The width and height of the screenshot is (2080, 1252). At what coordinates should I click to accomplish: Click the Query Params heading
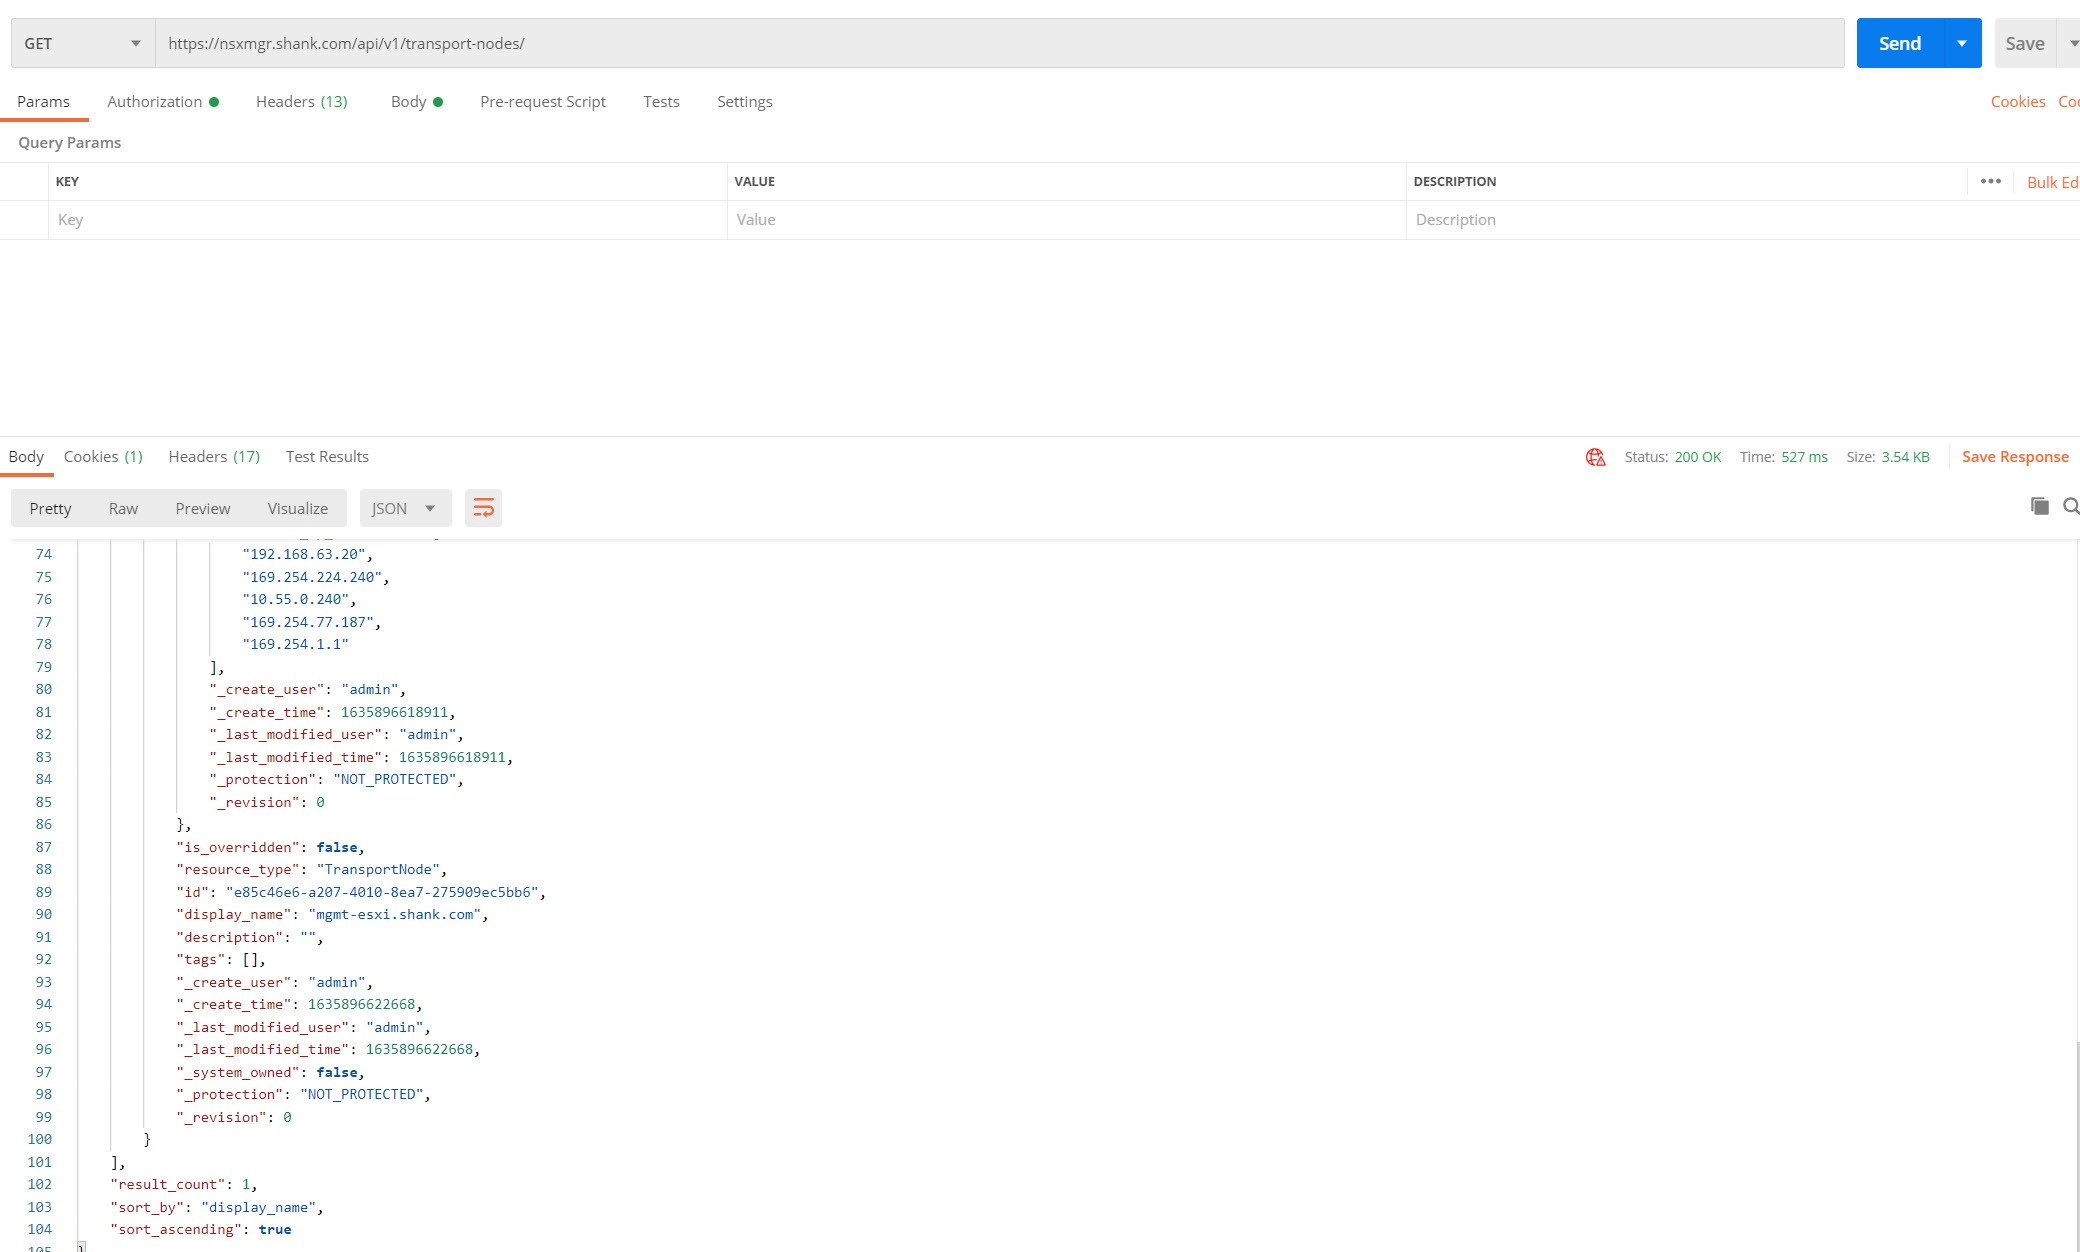pyautogui.click(x=69, y=143)
